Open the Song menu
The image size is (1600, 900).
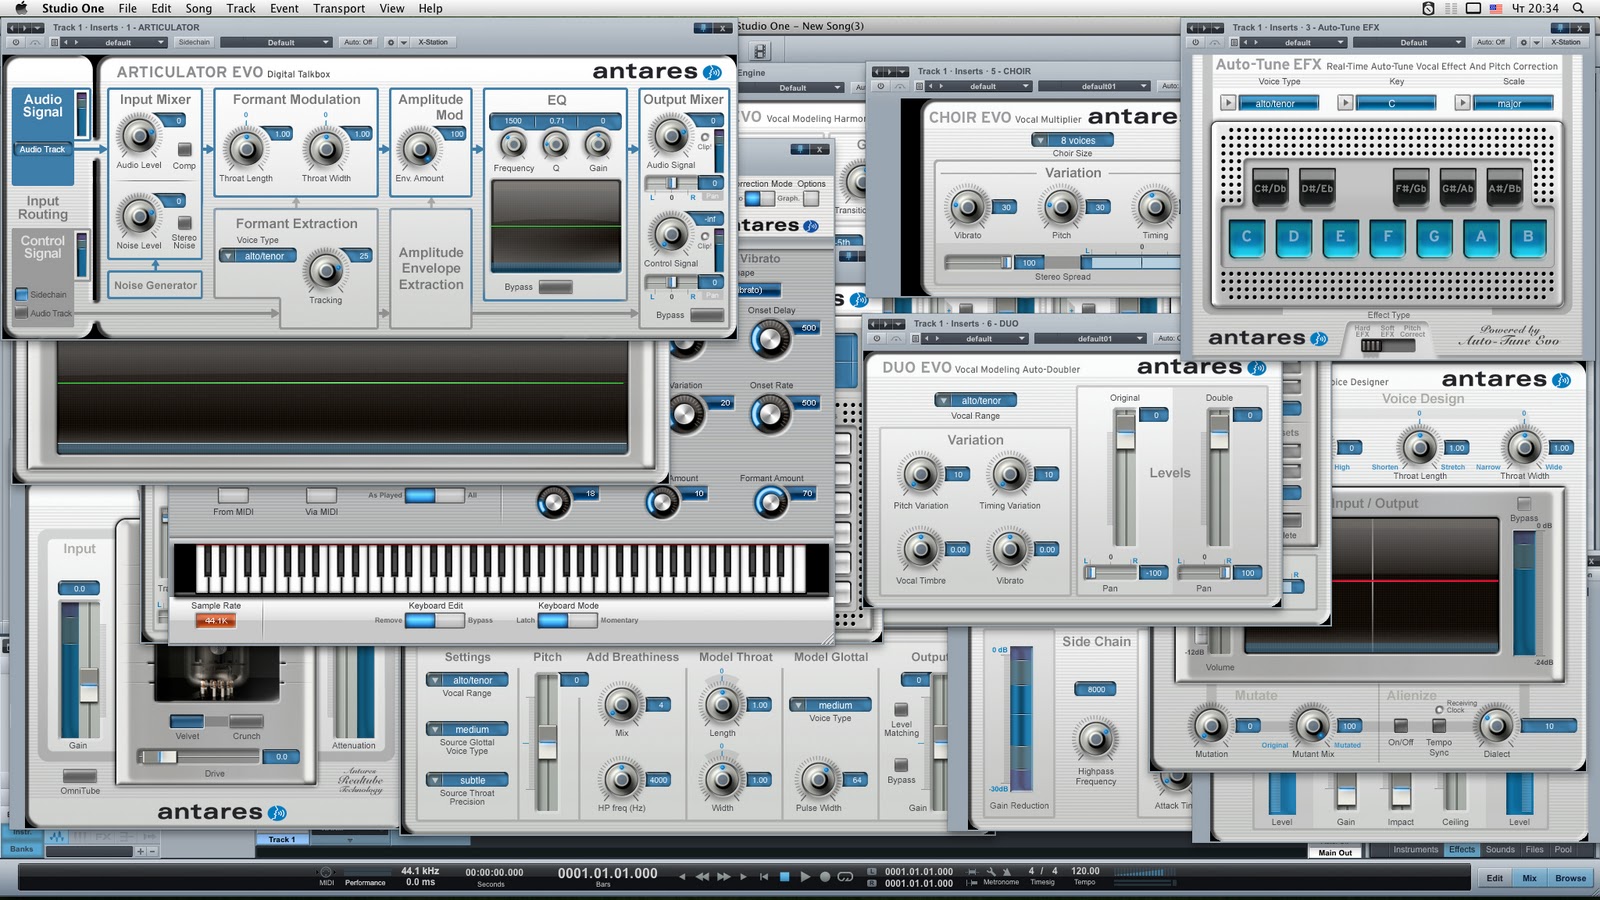(x=198, y=8)
